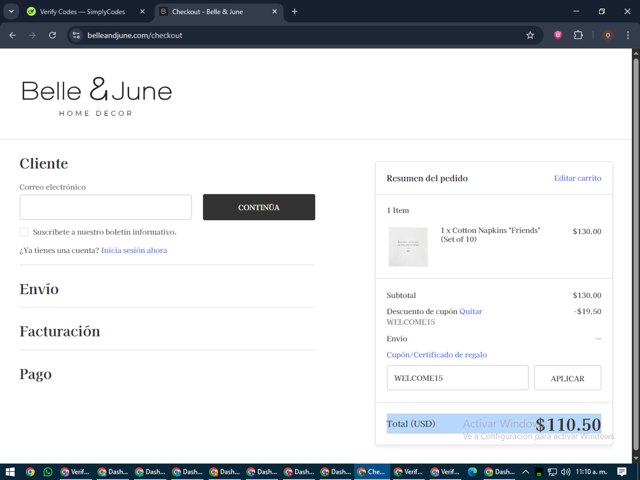Show hidden system tray icons
The image size is (640, 480).
pos(525,472)
